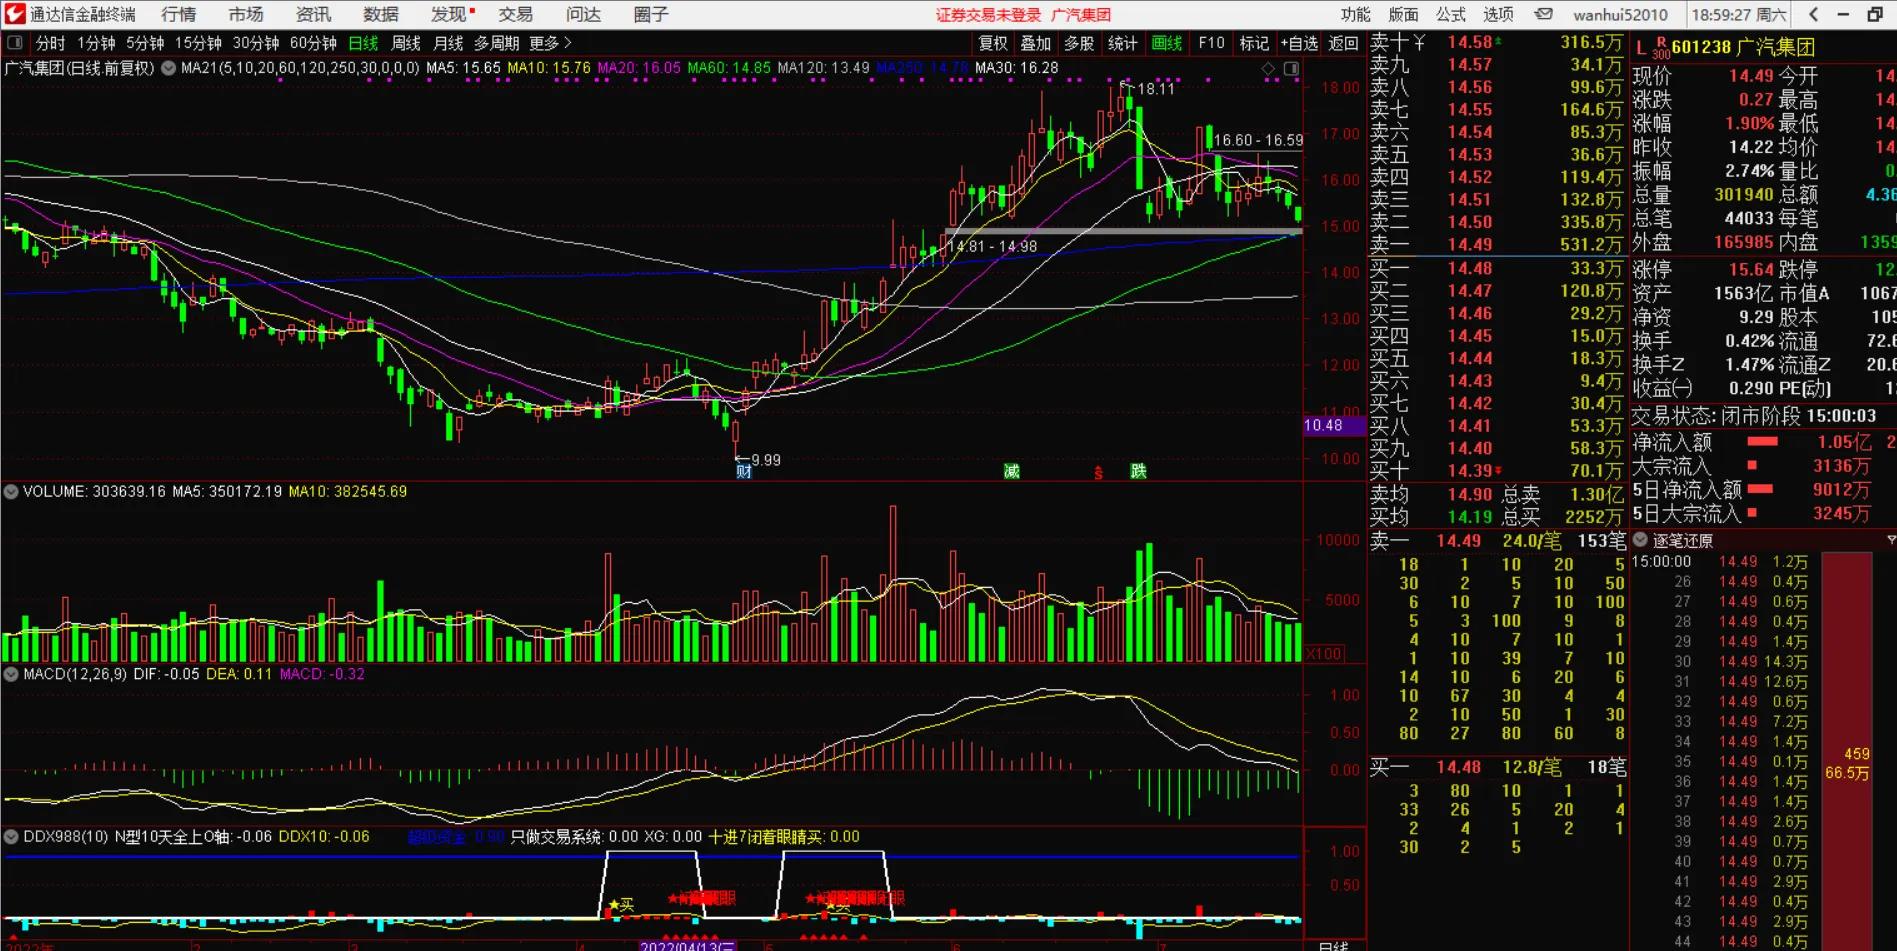Click username wanhui52010 in title bar
This screenshot has height=951, width=1897.
coord(1620,14)
